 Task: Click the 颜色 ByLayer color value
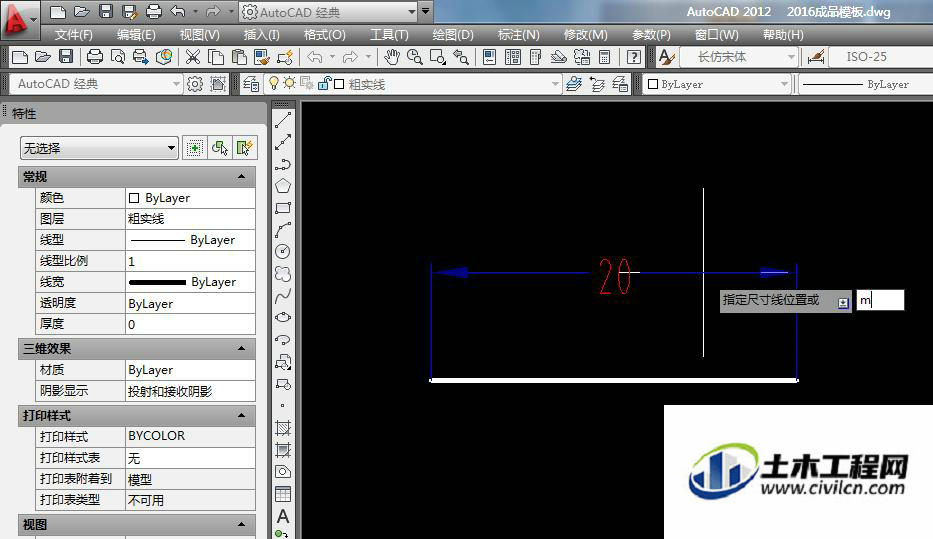point(190,198)
